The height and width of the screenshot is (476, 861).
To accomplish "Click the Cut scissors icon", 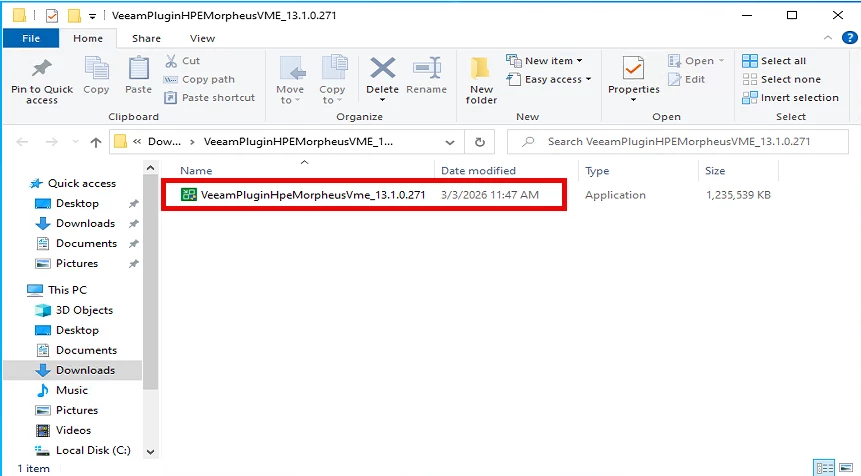I will pyautogui.click(x=171, y=60).
